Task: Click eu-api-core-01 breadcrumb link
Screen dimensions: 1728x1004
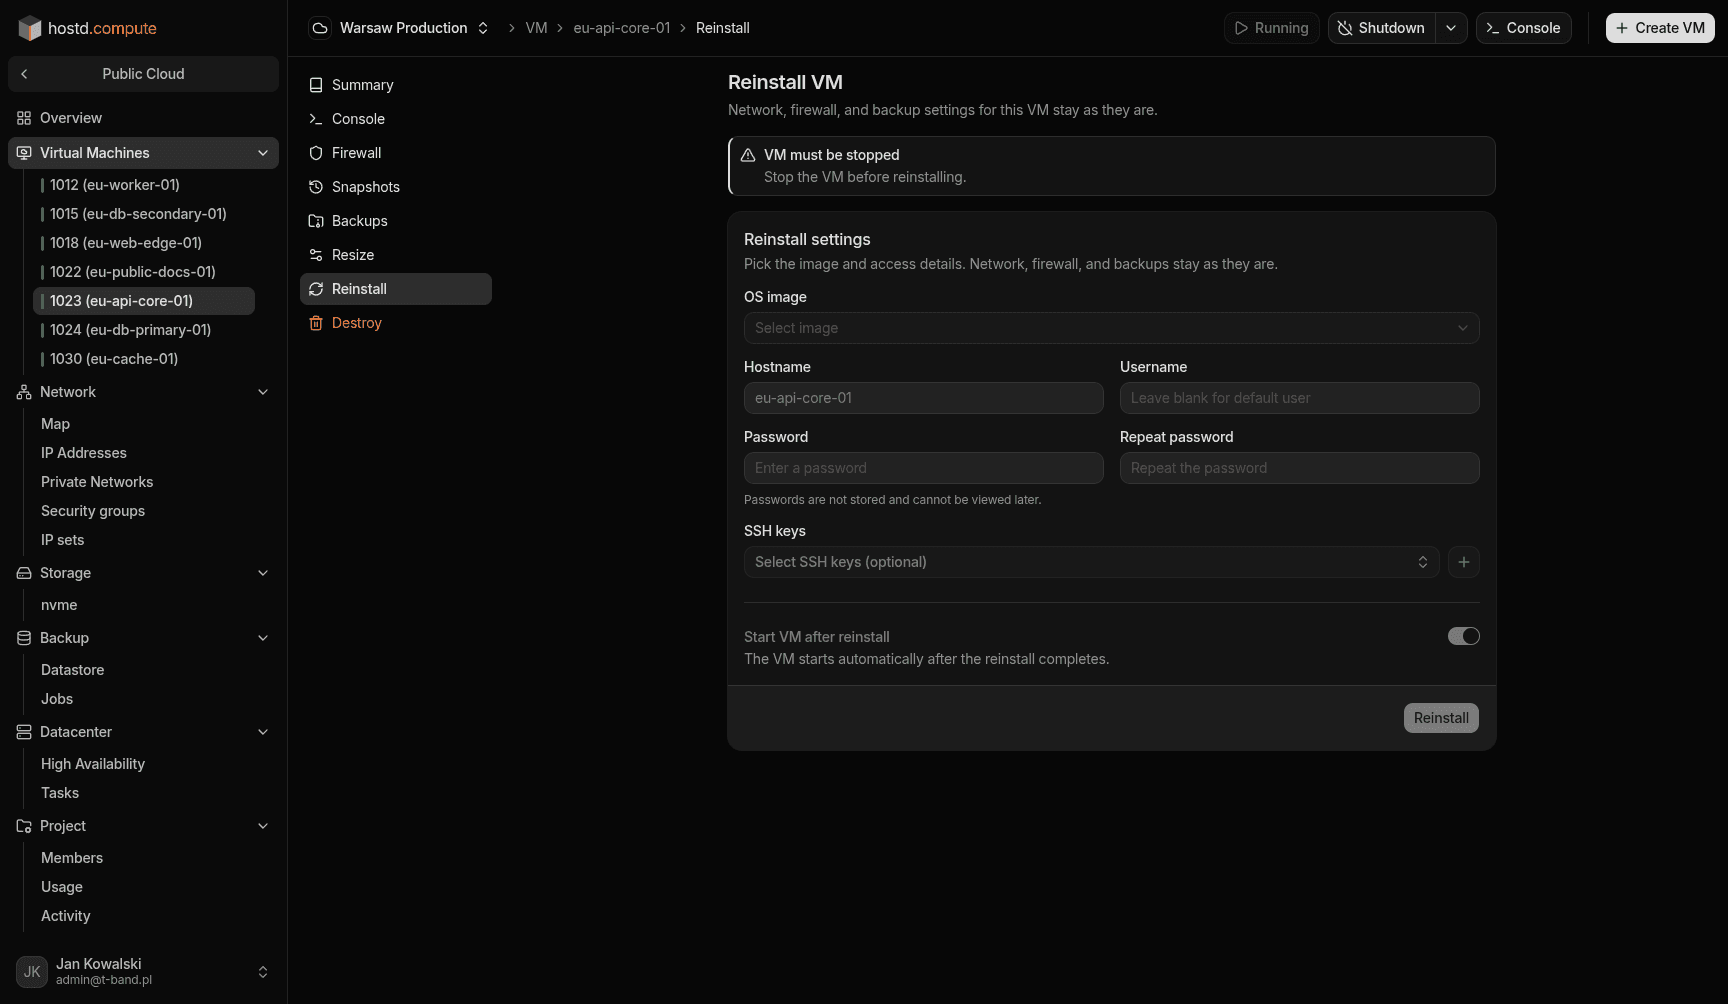Action: click(x=622, y=28)
